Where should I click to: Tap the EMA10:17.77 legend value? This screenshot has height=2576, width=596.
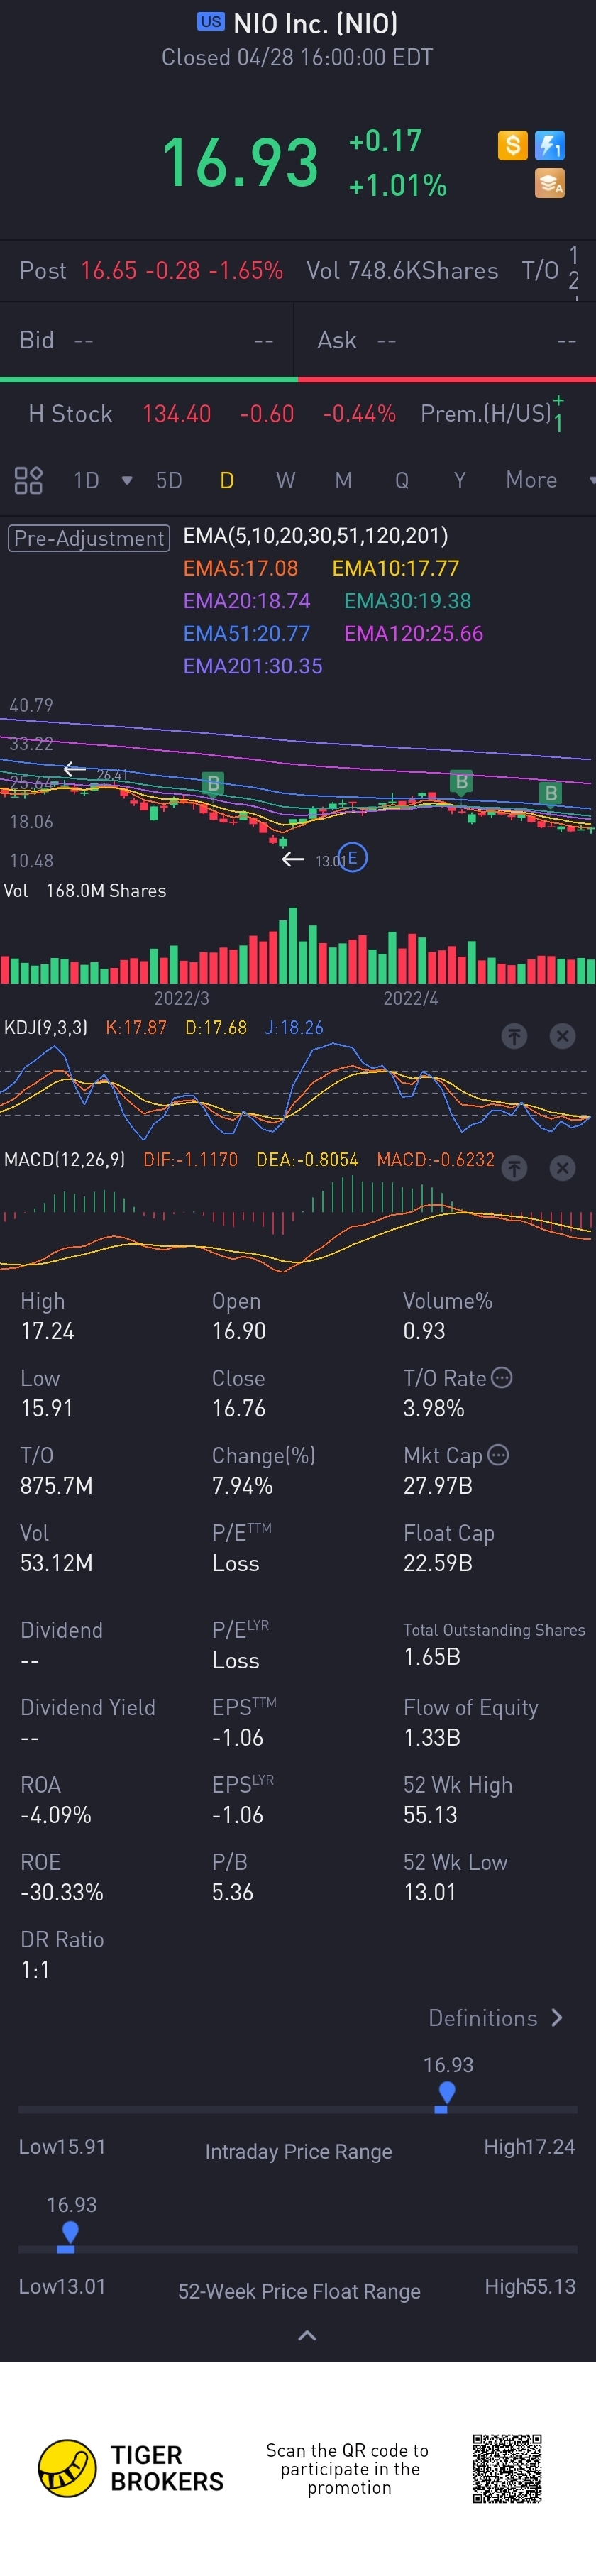coord(396,568)
